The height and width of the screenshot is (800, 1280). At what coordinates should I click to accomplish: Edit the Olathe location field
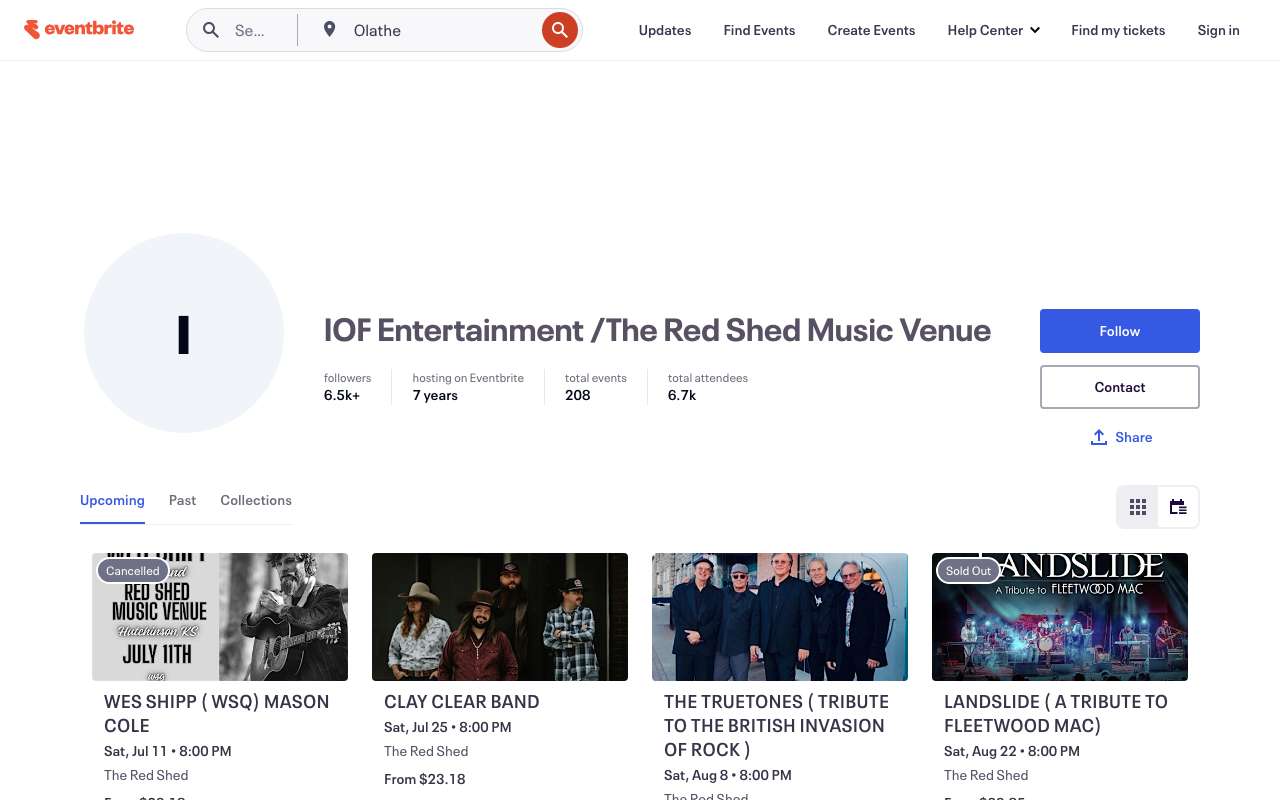point(440,30)
